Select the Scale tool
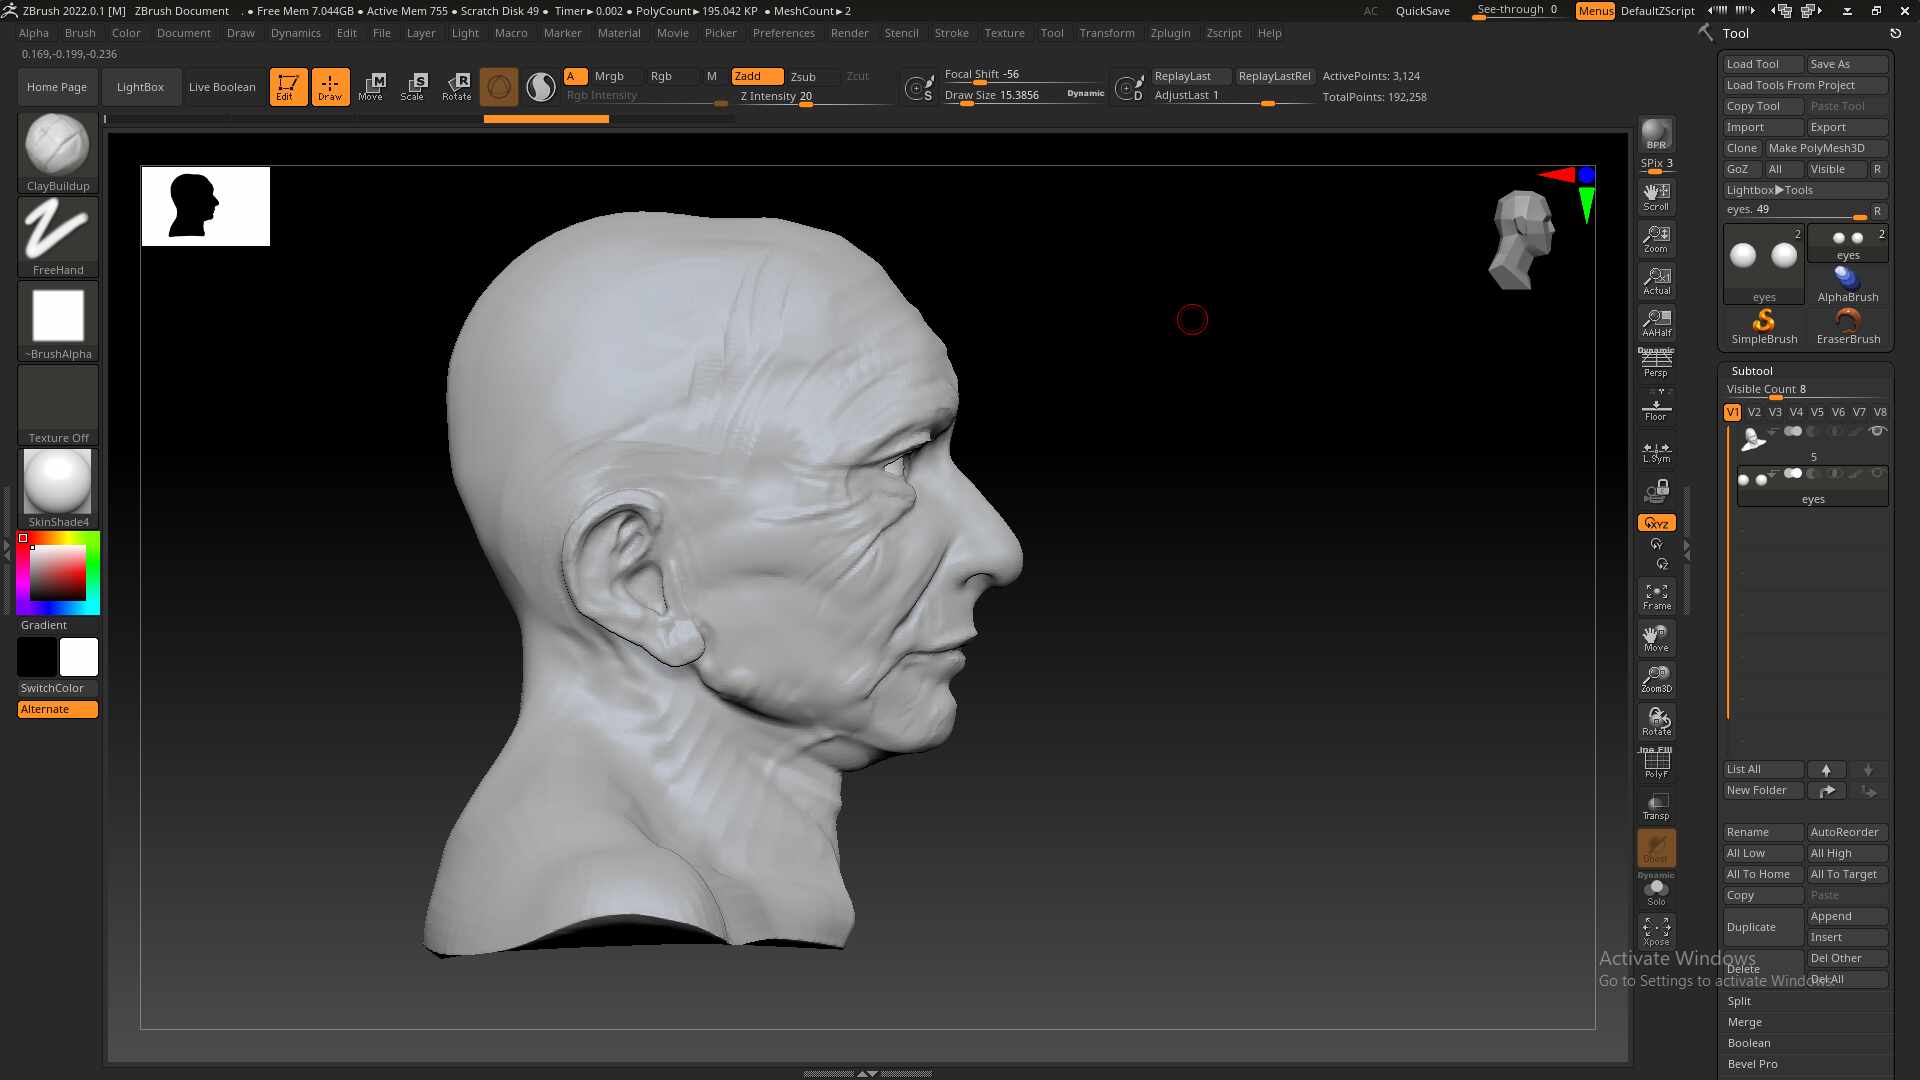This screenshot has height=1080, width=1920. click(x=413, y=86)
